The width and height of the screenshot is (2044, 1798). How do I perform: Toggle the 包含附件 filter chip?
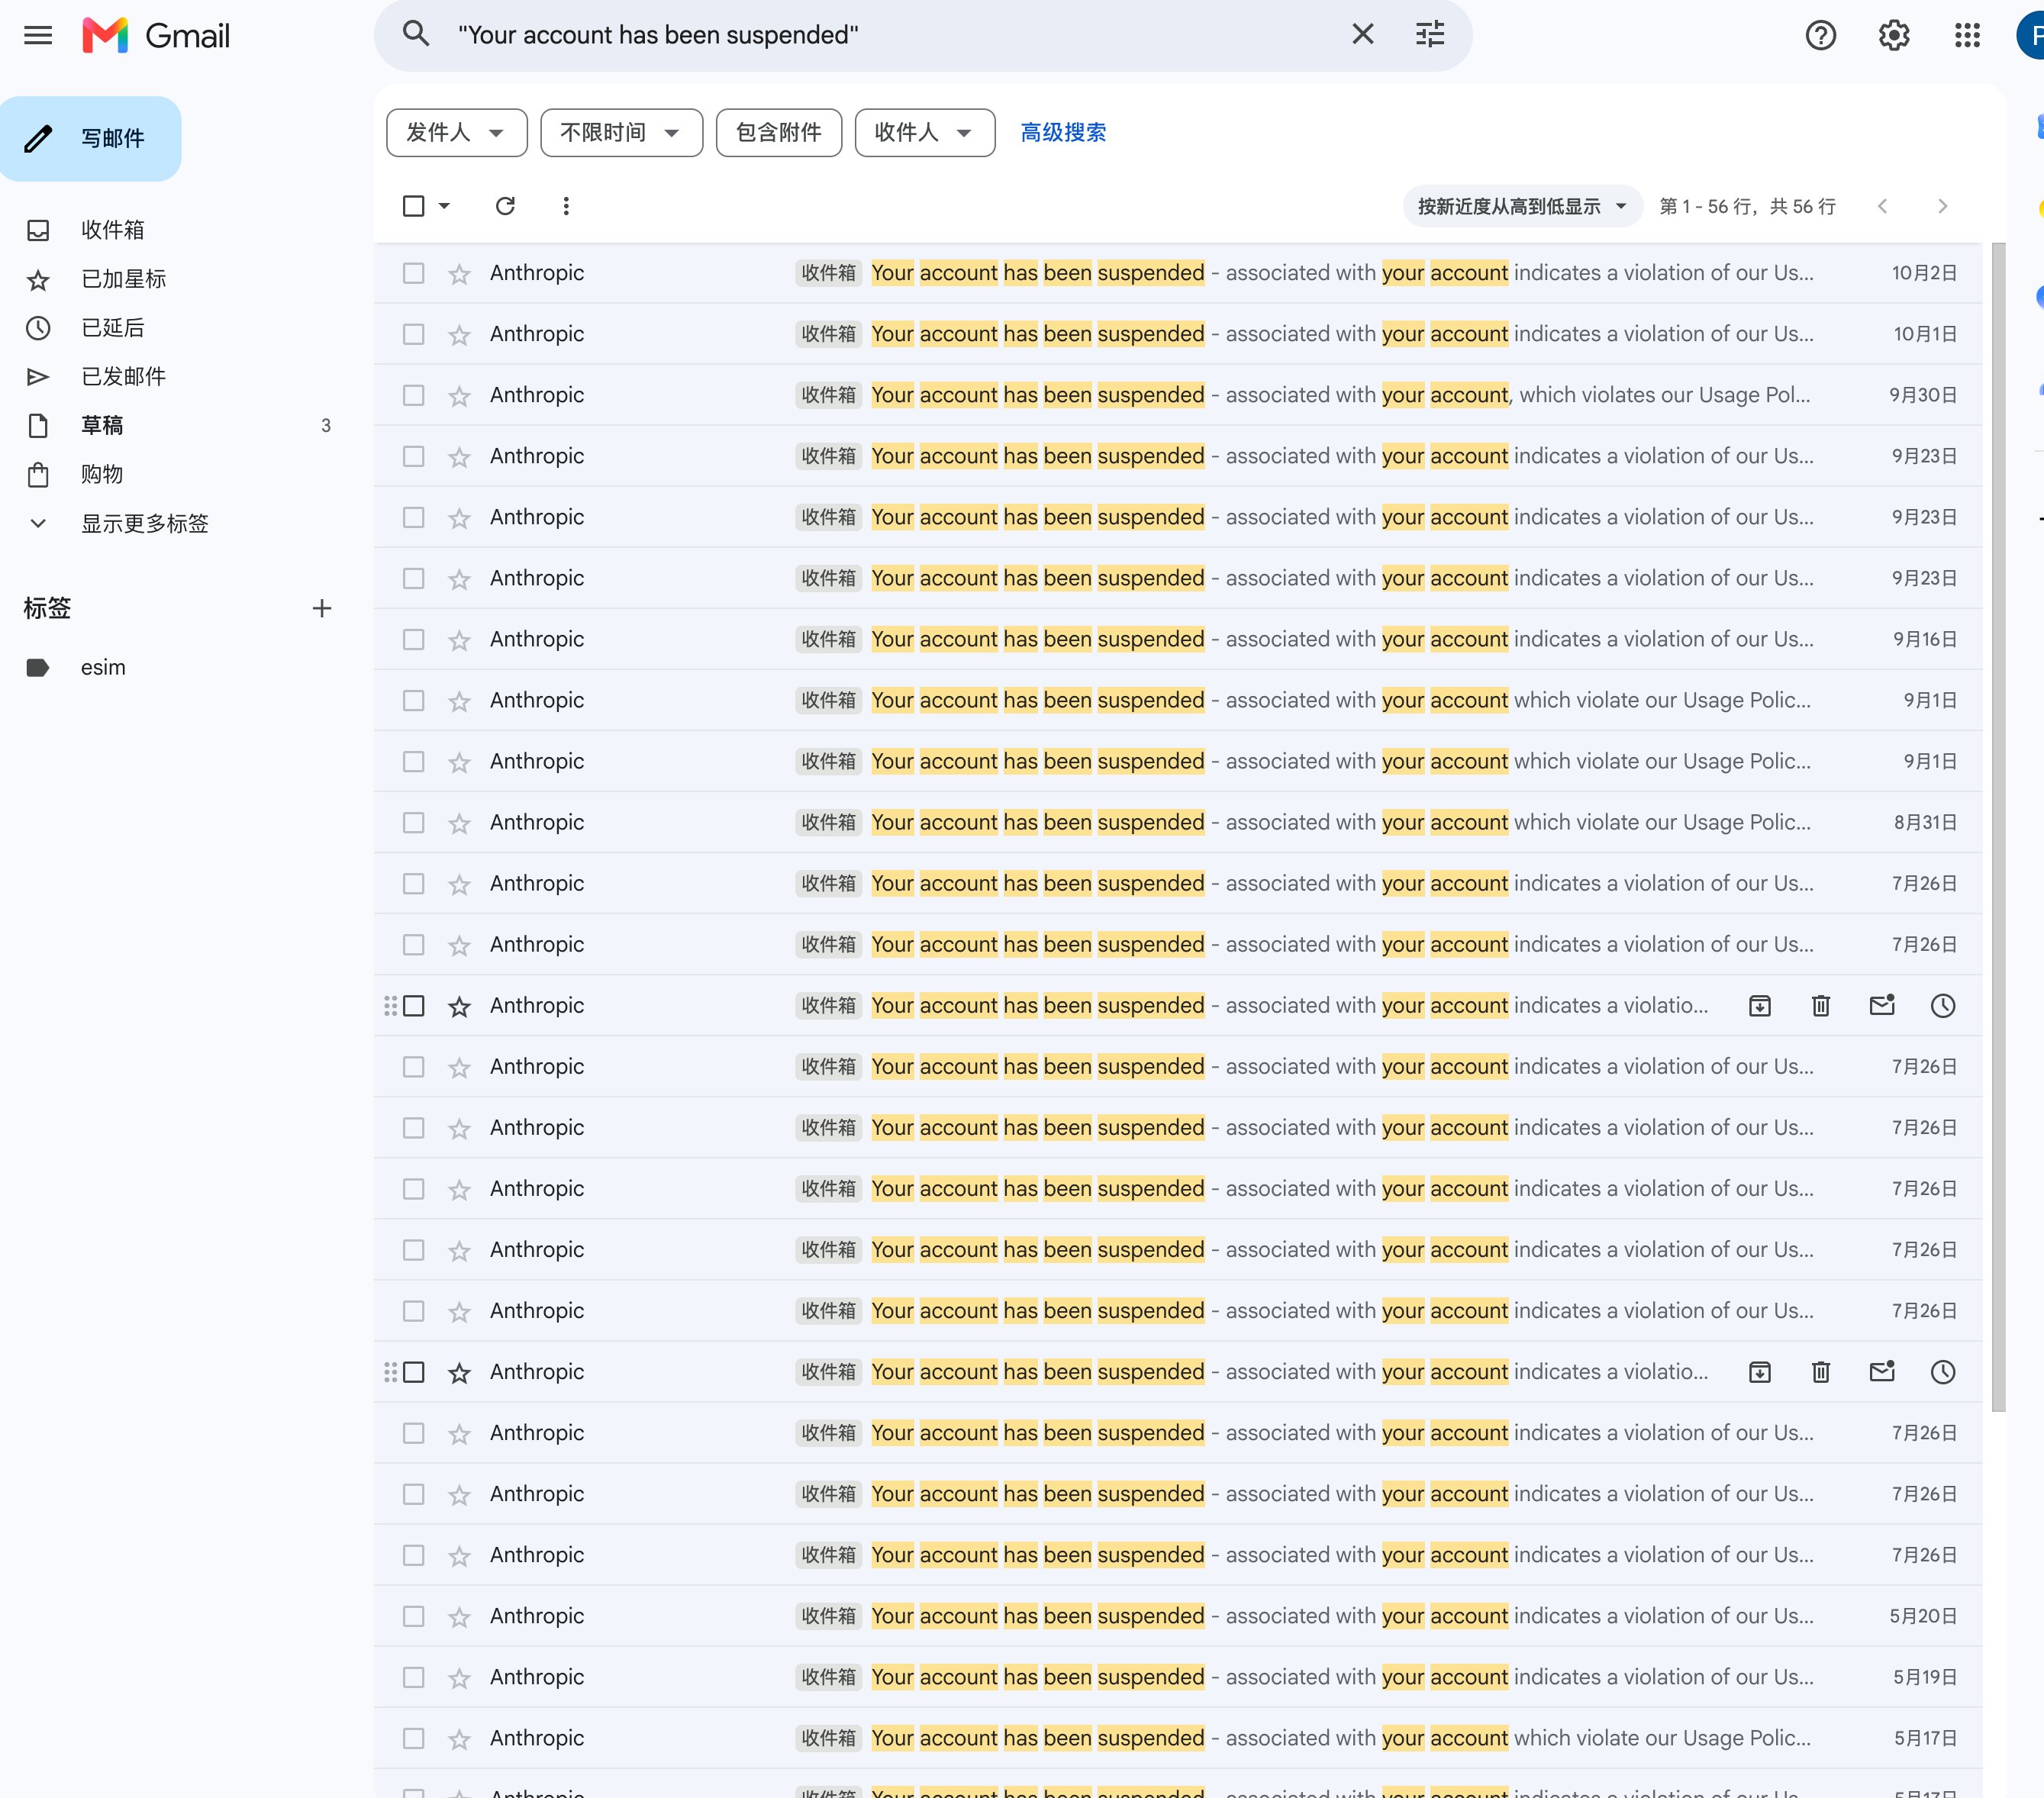click(x=778, y=132)
